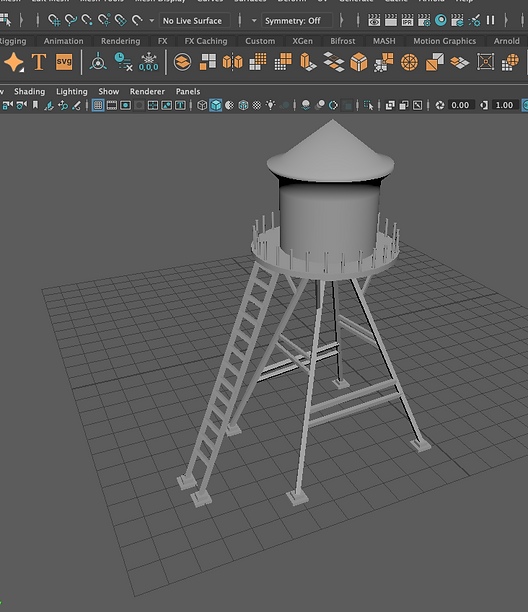Viewport: 528px width, 612px height.
Task: Open the viewport Panels menu
Action: (188, 91)
